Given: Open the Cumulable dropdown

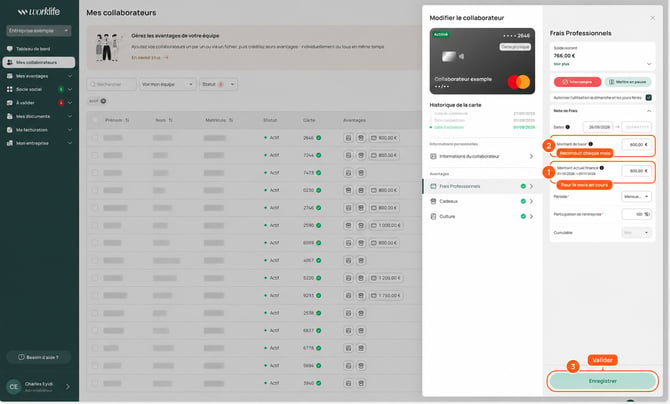Looking at the screenshot, I should pyautogui.click(x=636, y=233).
